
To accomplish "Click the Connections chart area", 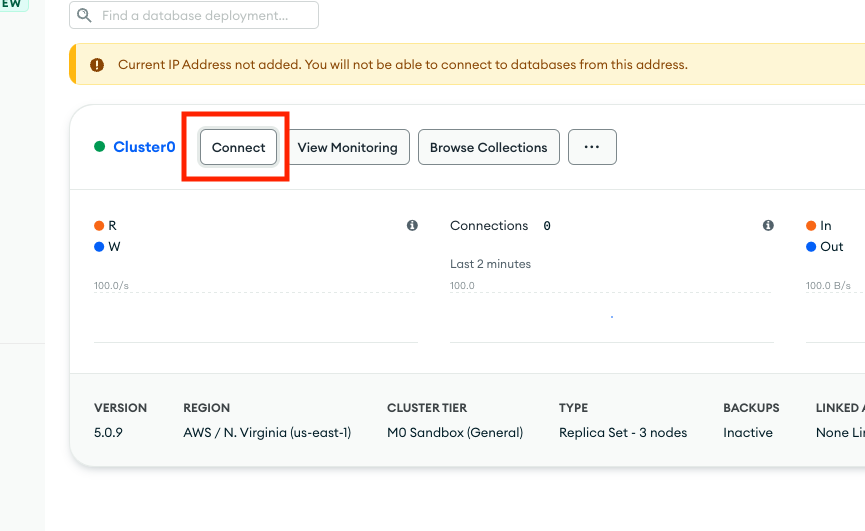I will coord(611,315).
